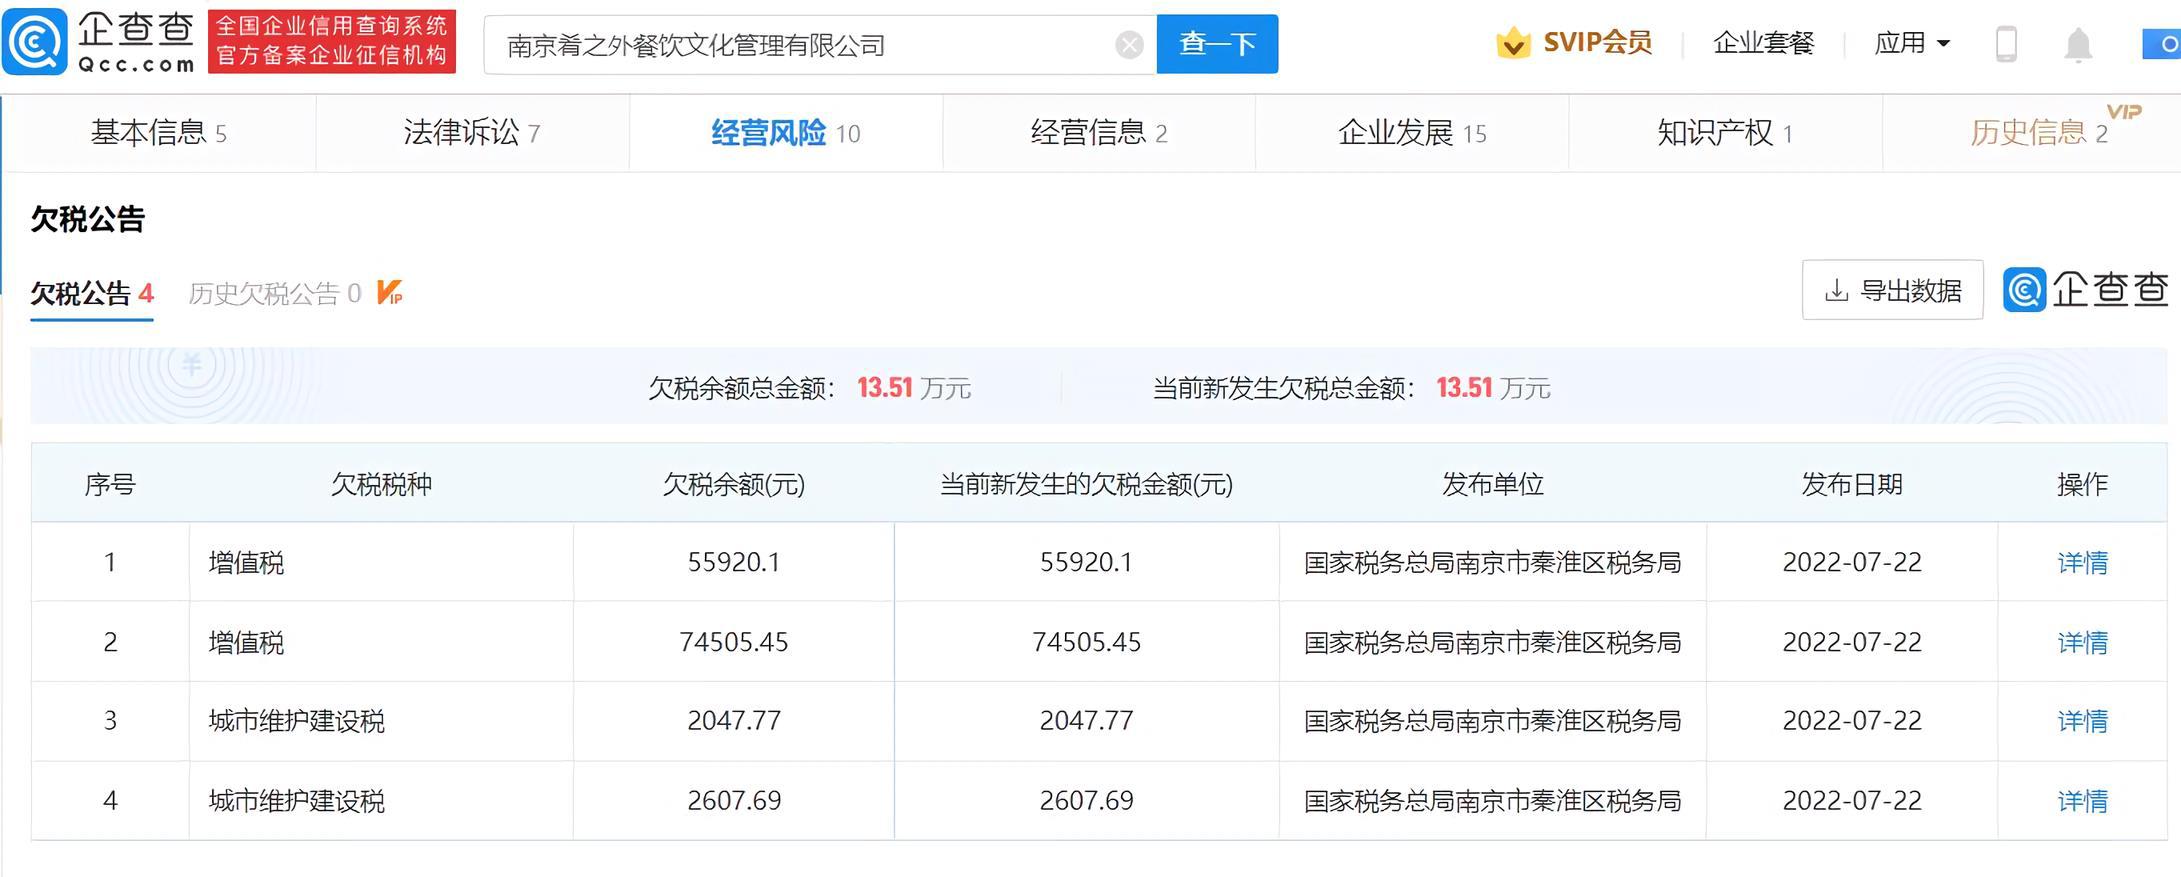The image size is (2181, 877).
Task: Open 详情 for row 4 城市维护建设税 2607.69
Action: [x=2082, y=801]
